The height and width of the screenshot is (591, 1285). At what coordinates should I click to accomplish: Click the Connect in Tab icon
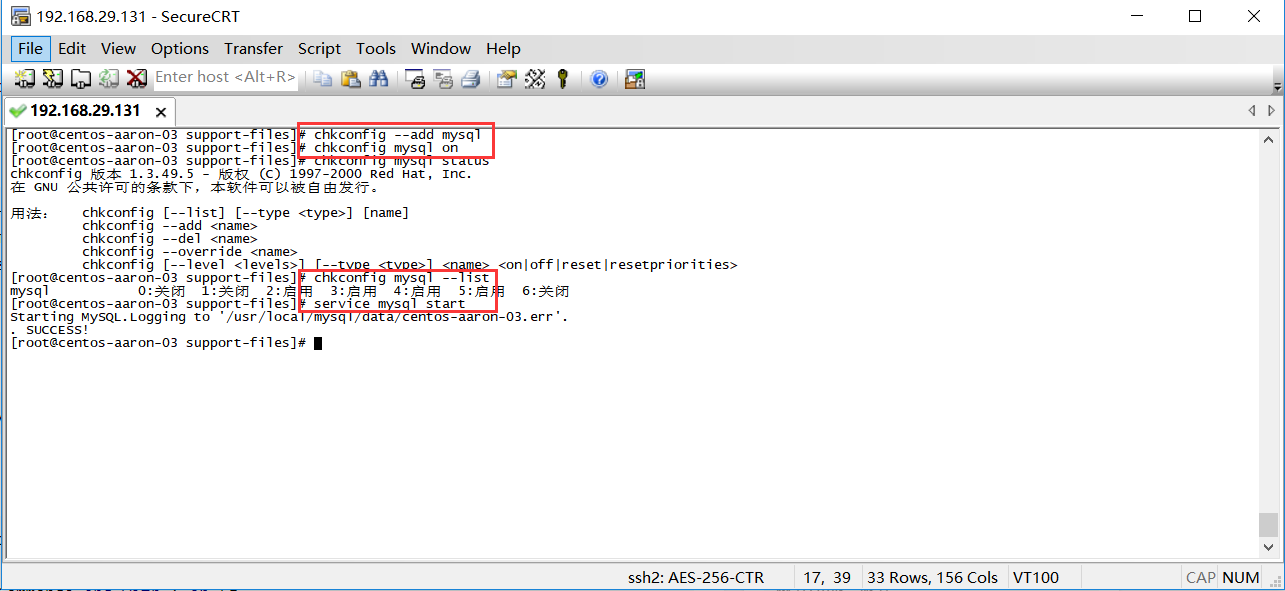[81, 78]
